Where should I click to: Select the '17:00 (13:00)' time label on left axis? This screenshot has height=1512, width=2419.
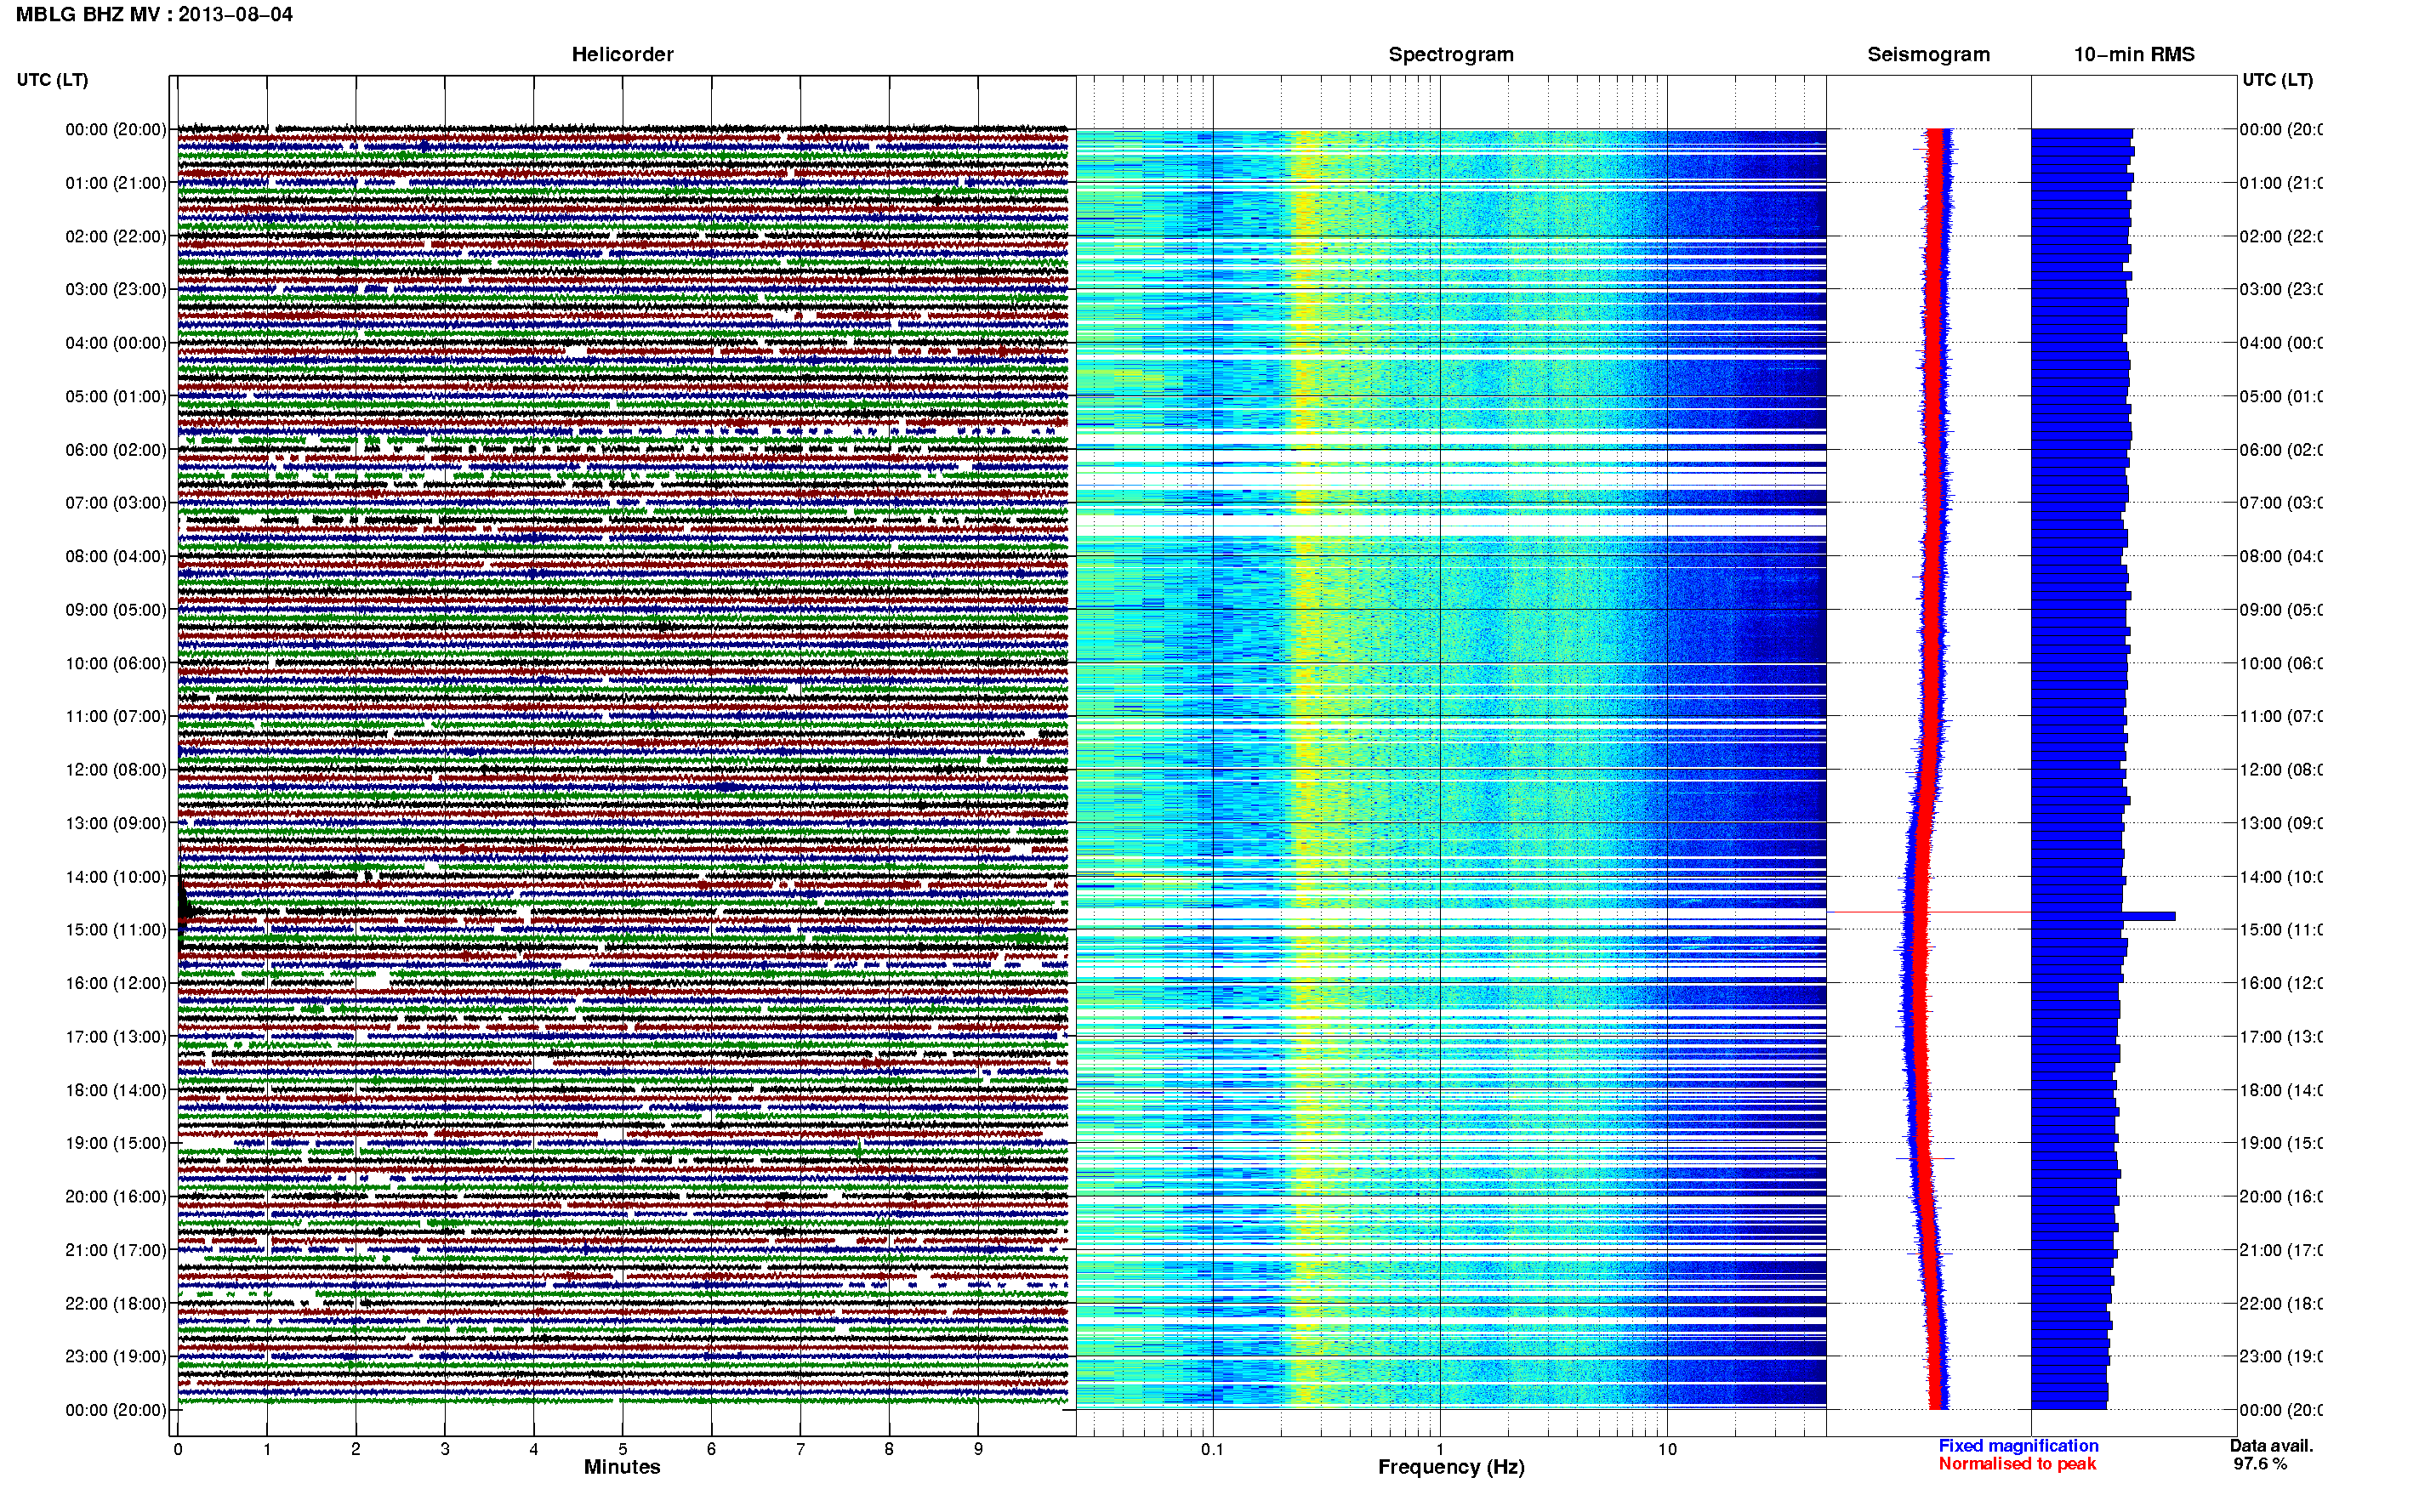[x=116, y=1037]
